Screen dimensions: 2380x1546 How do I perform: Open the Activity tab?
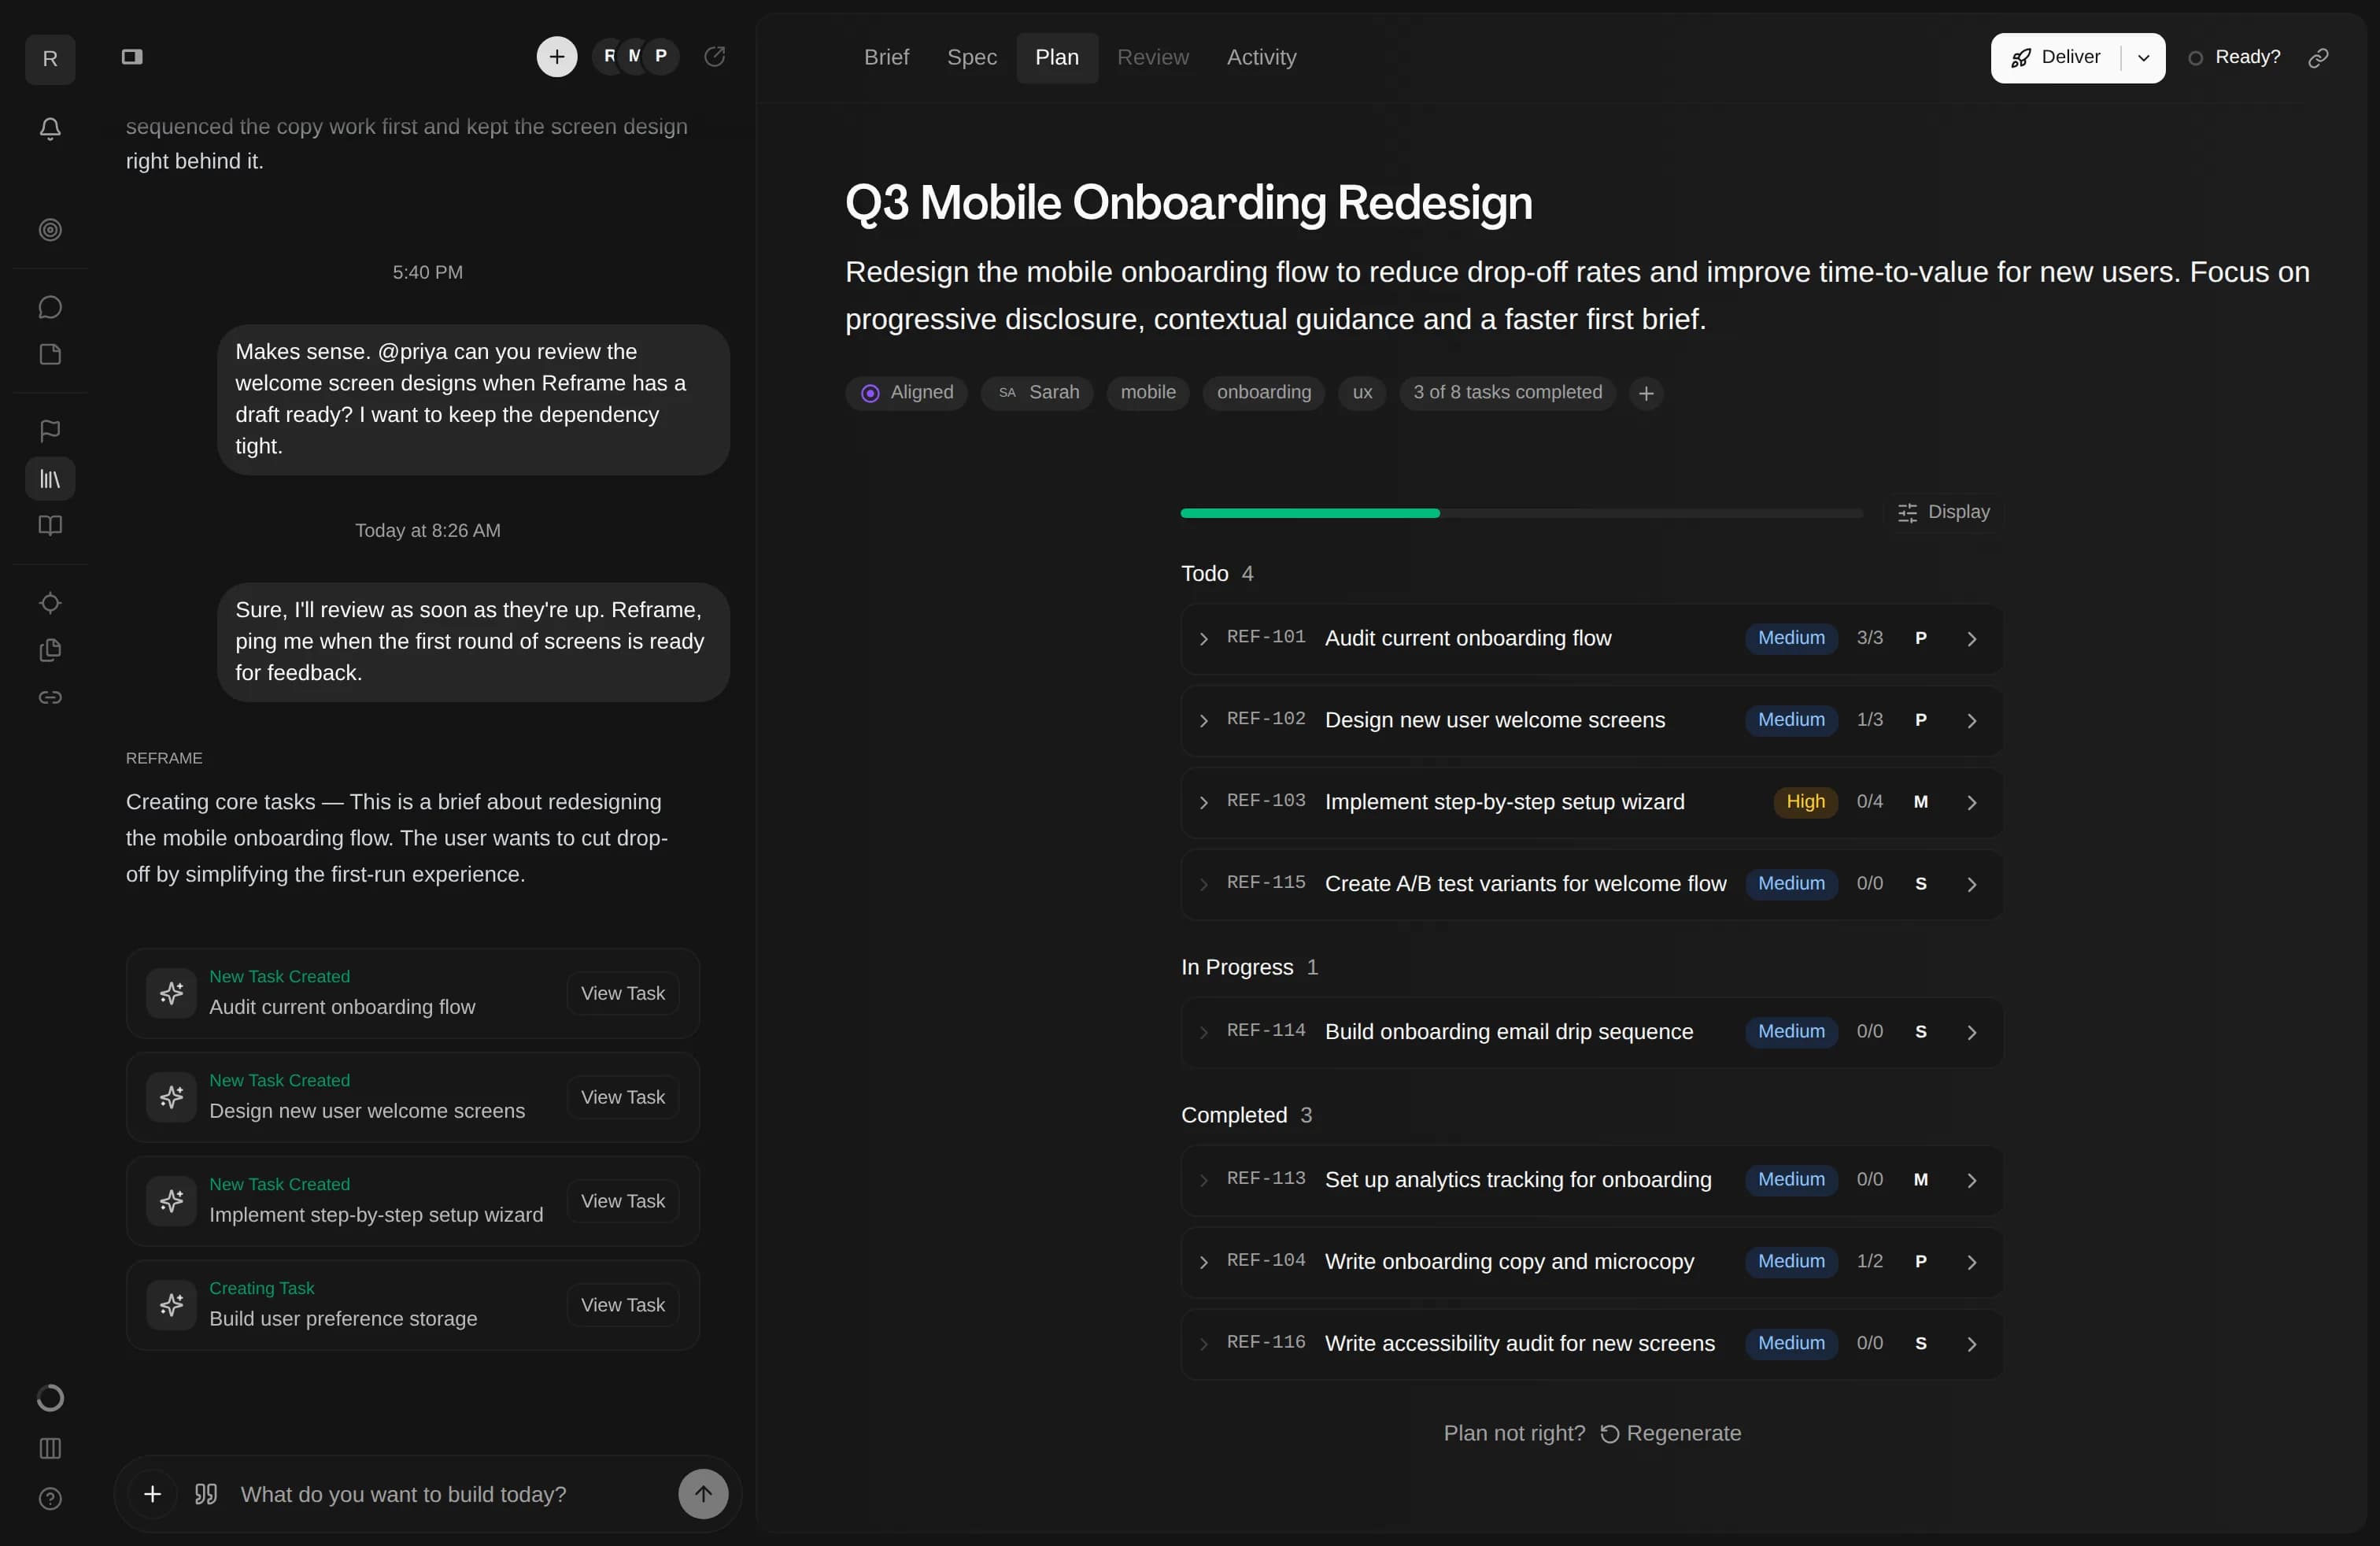coord(1261,57)
